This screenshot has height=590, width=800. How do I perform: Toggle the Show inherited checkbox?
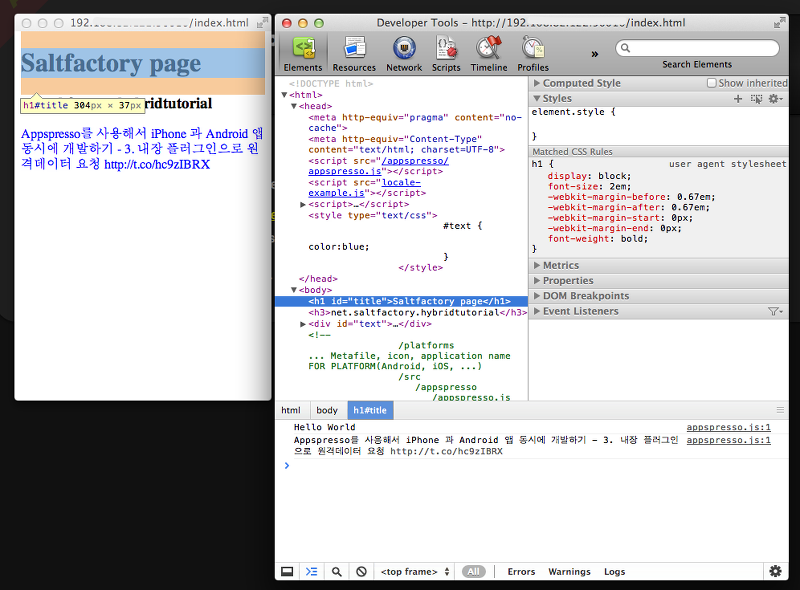tap(711, 83)
